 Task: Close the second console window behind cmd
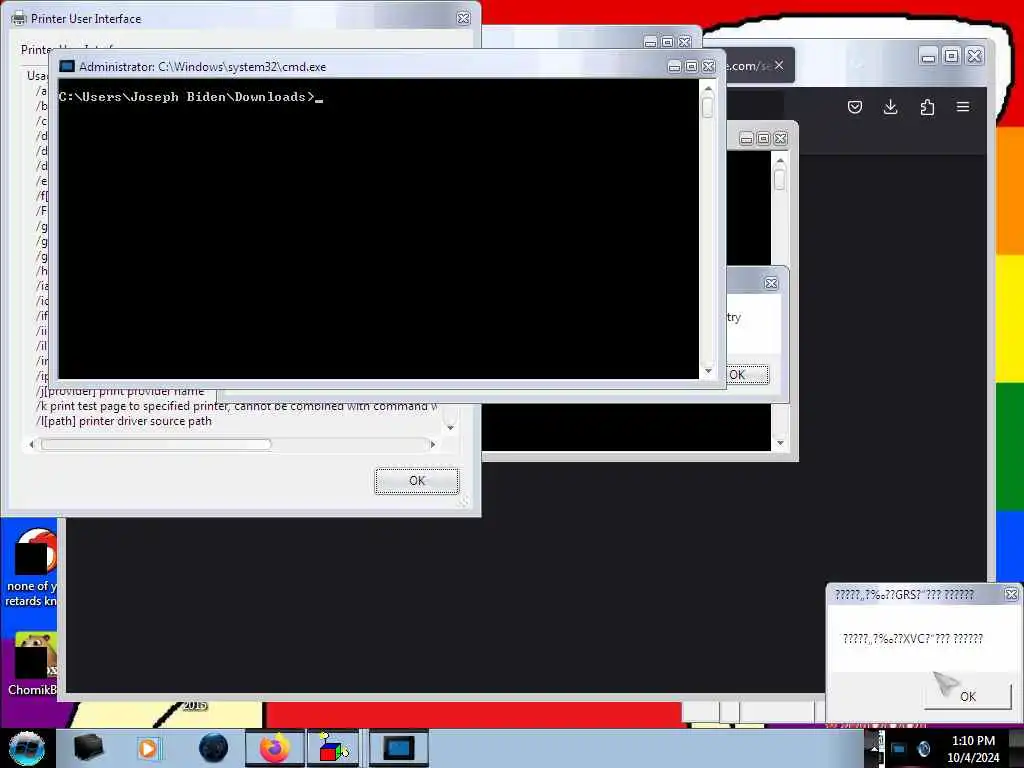click(x=780, y=139)
